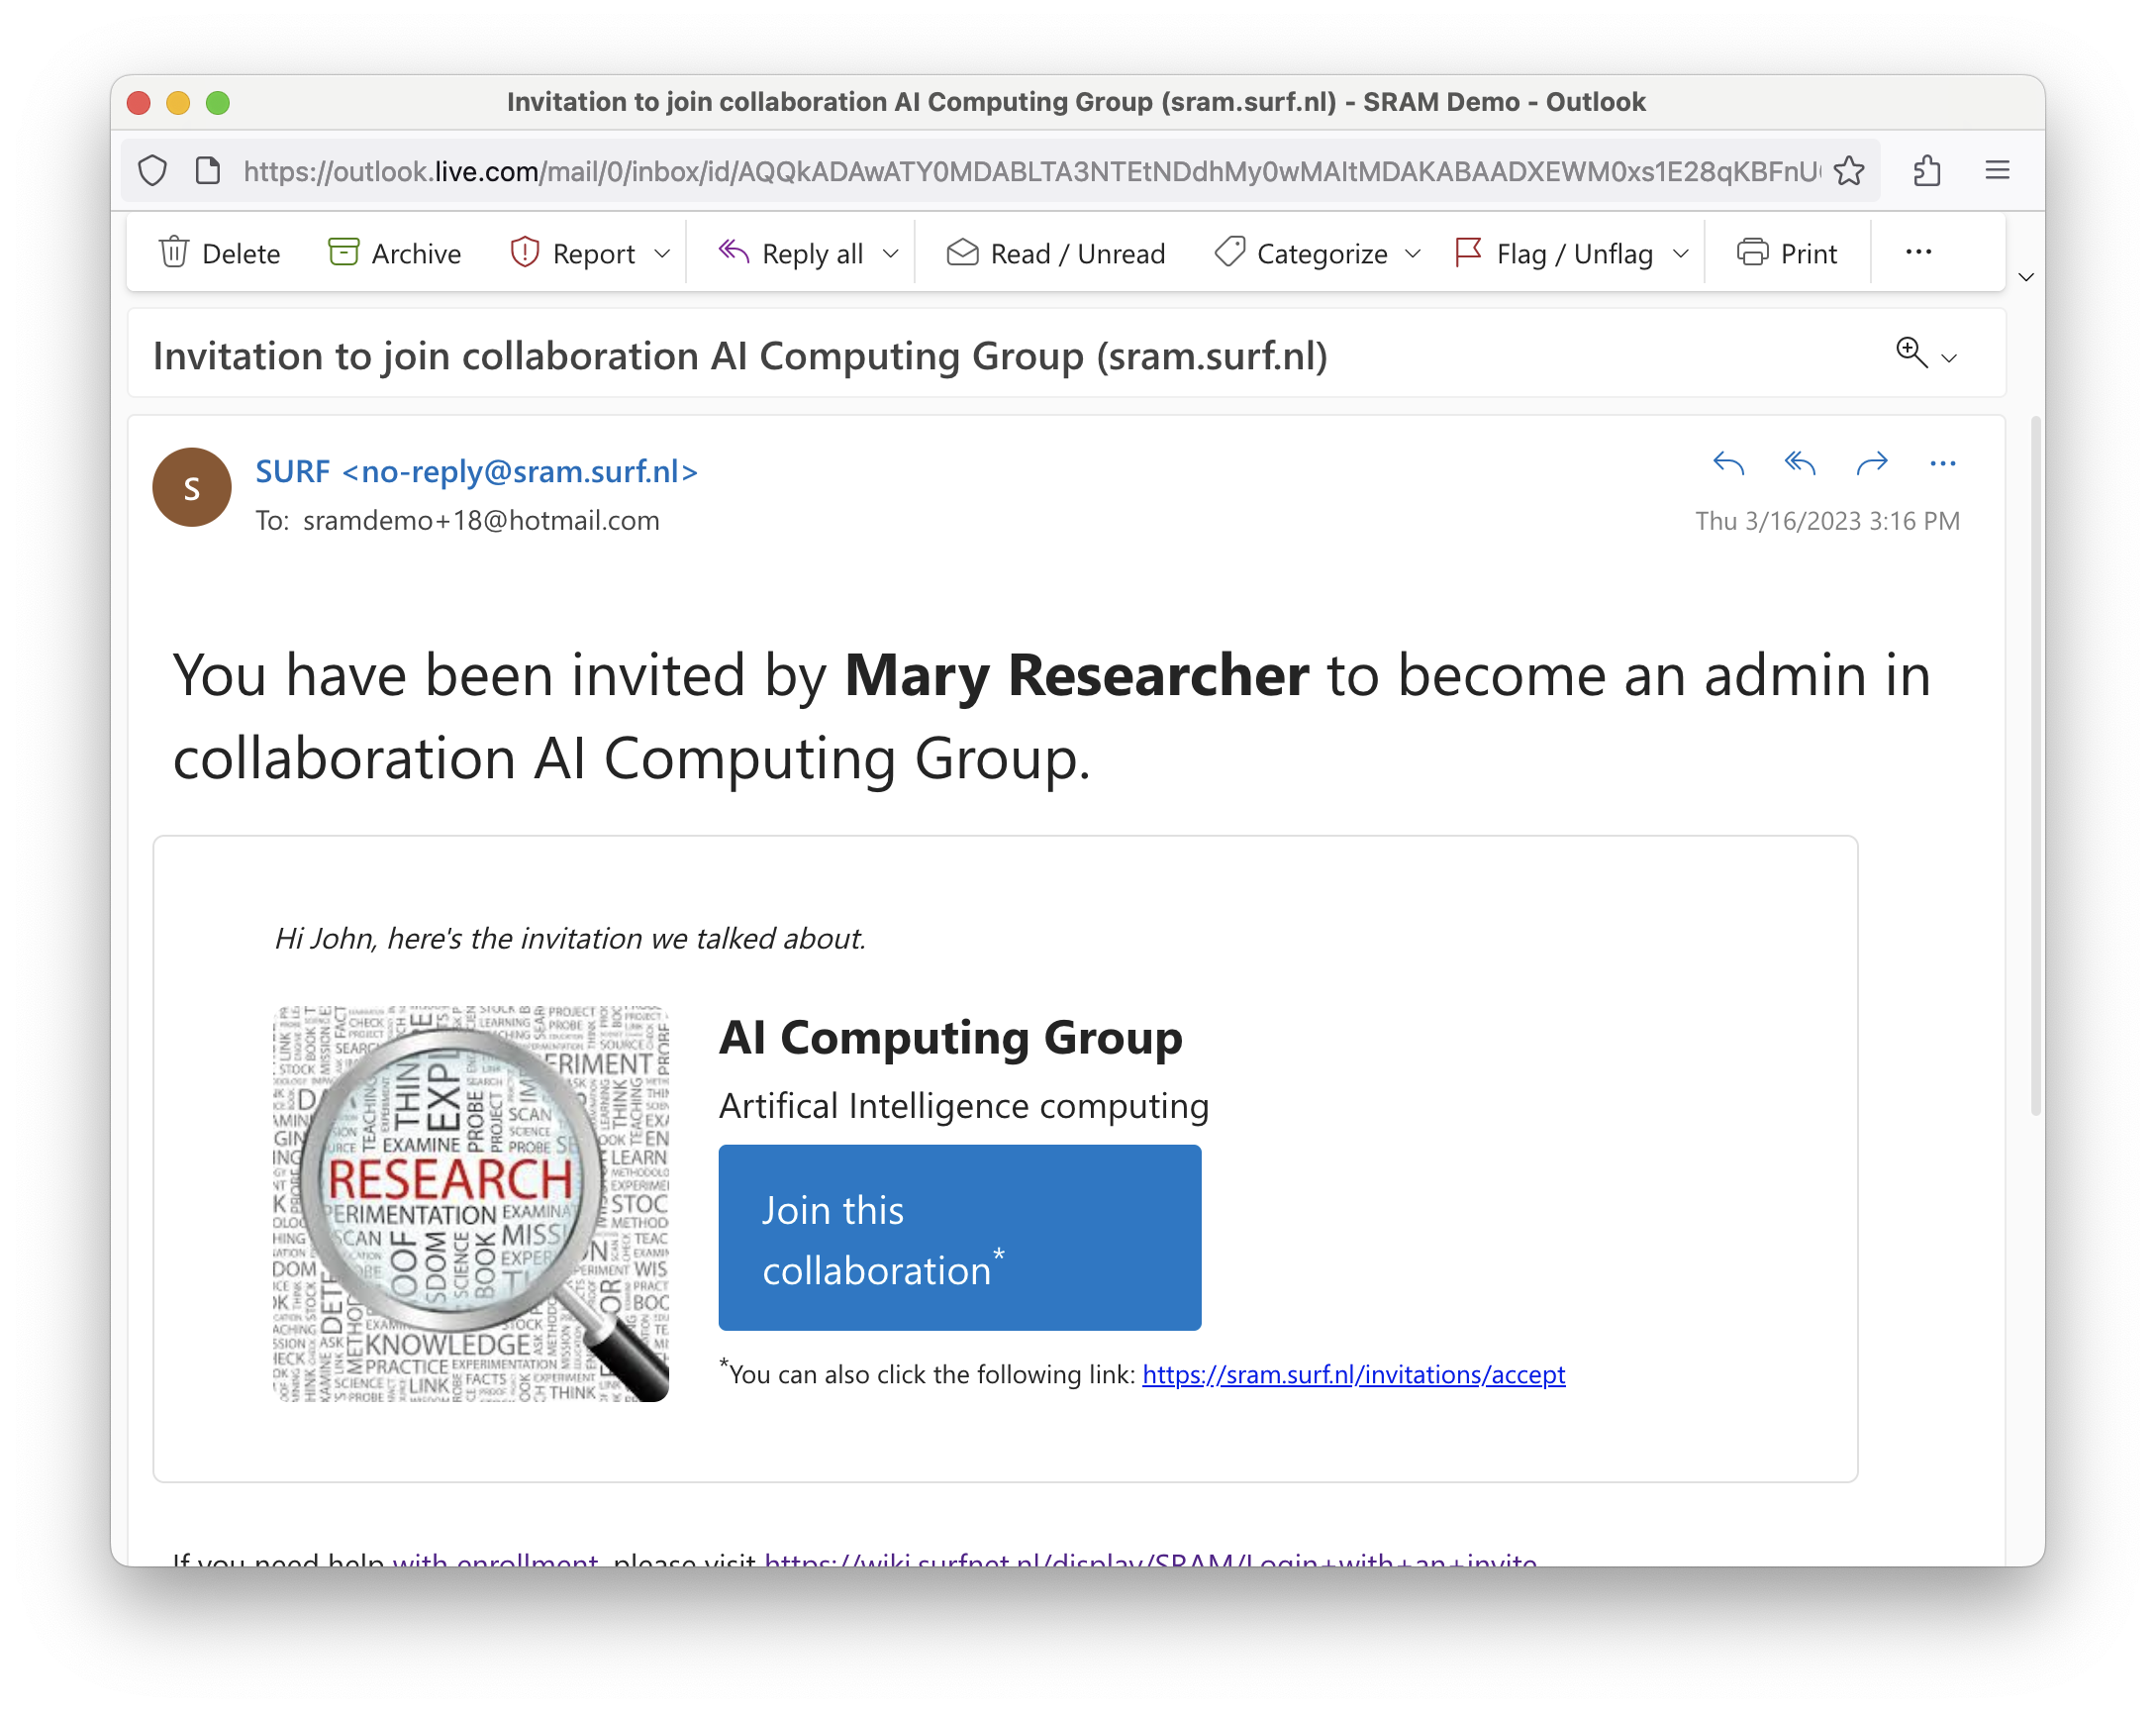Click the Reply arrow in message header
2156x1713 pixels.
[1728, 463]
